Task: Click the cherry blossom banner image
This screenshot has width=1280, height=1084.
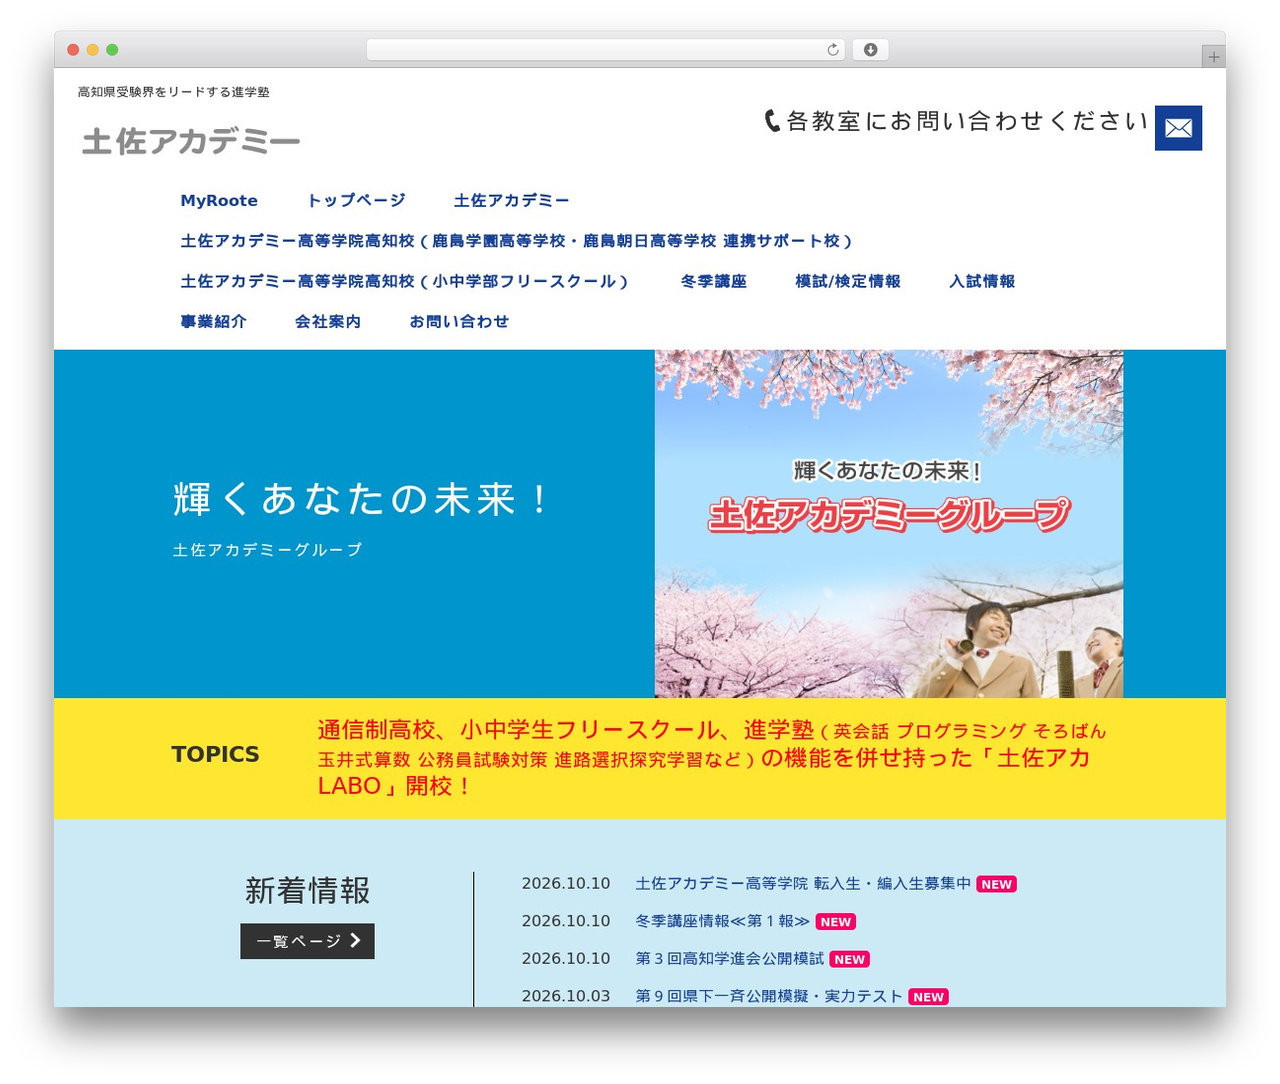Action: point(889,524)
